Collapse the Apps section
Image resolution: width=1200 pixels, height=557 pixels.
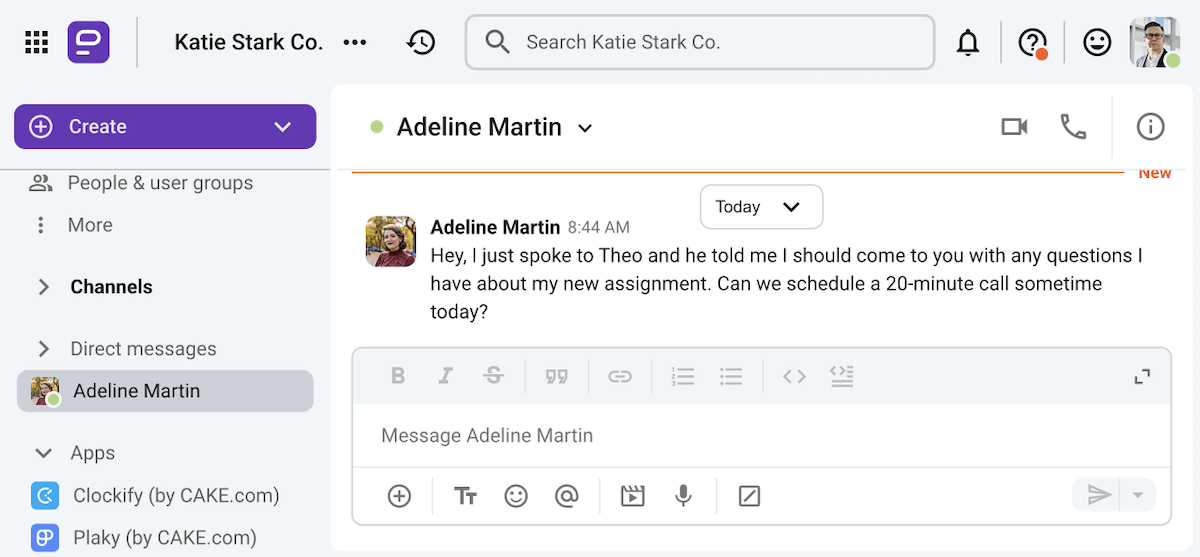[x=43, y=453]
